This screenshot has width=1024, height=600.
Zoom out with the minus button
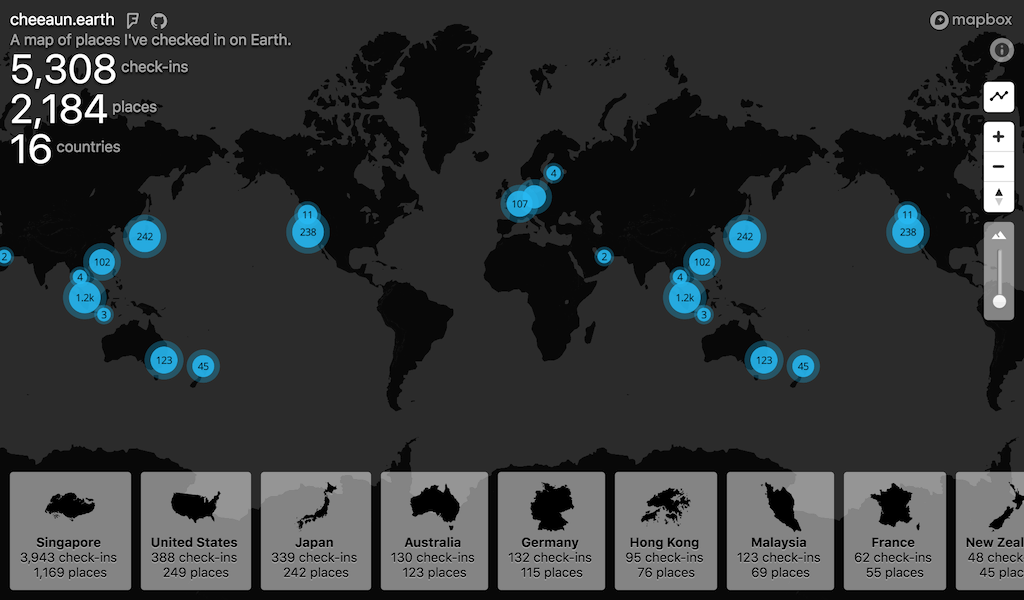coord(999,167)
